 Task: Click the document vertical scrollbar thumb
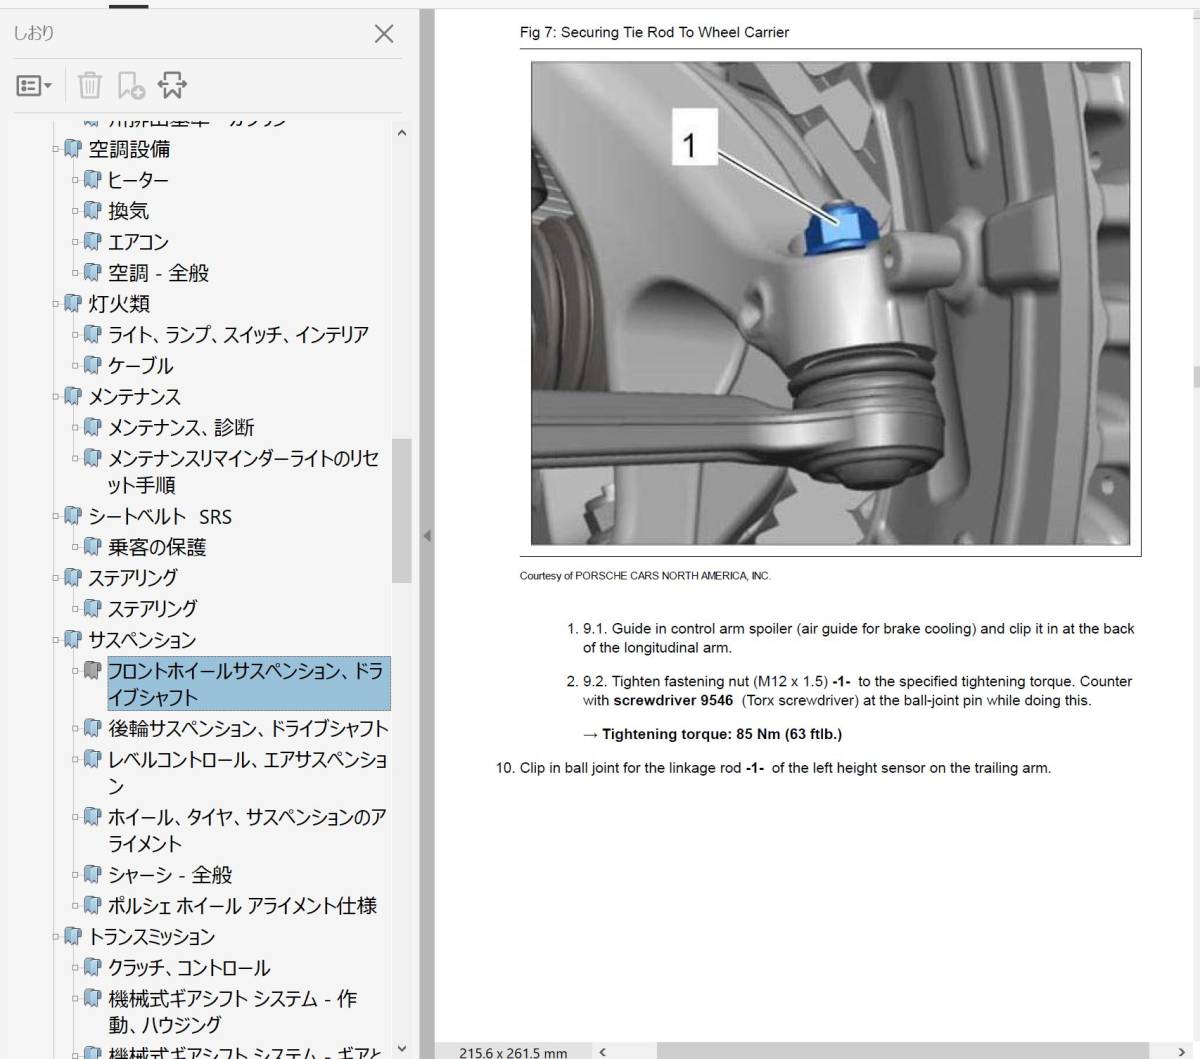click(1195, 377)
